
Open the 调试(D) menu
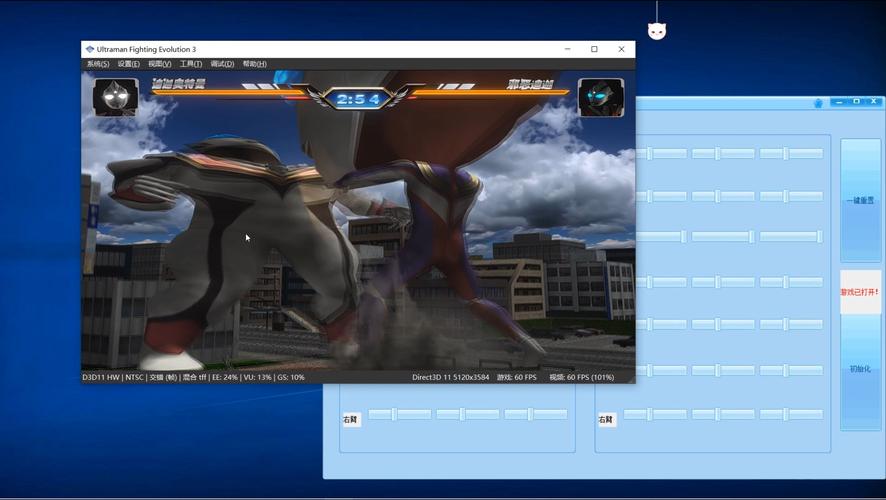point(222,64)
